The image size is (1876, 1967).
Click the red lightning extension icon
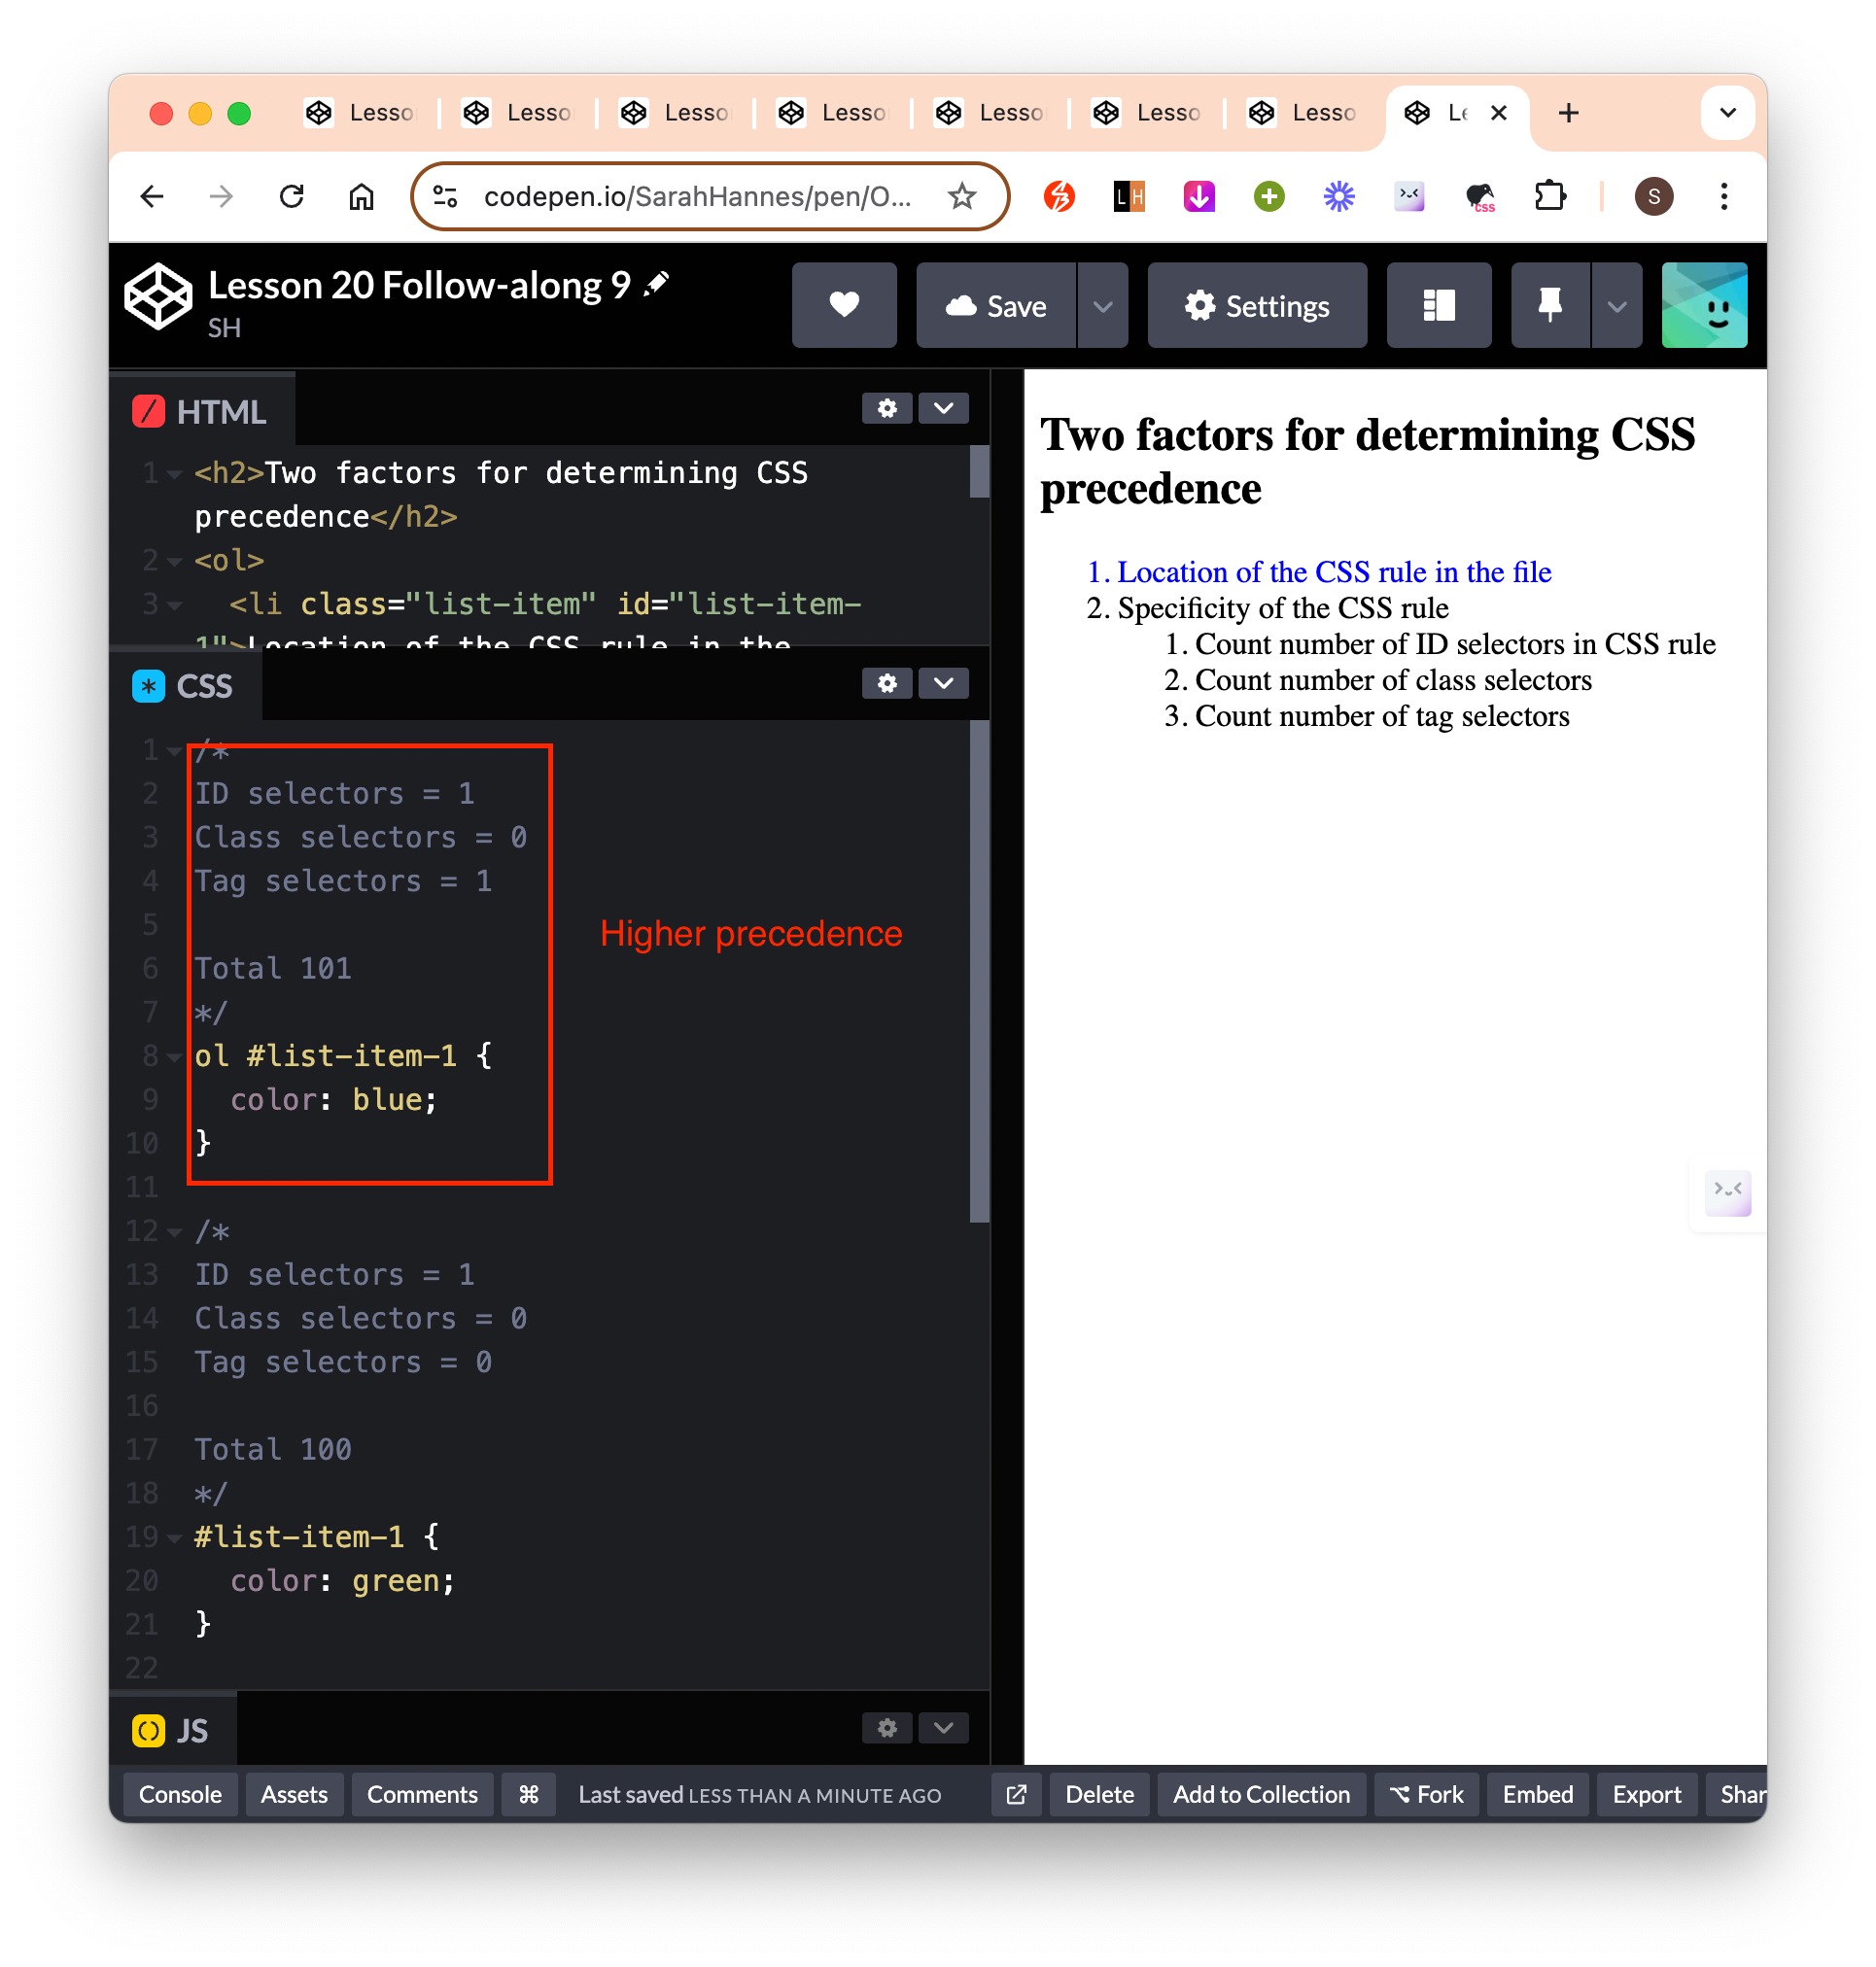click(x=1059, y=197)
